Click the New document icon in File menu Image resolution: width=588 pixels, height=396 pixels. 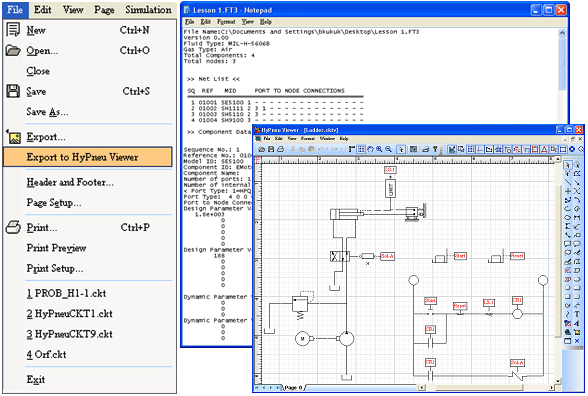[x=13, y=29]
